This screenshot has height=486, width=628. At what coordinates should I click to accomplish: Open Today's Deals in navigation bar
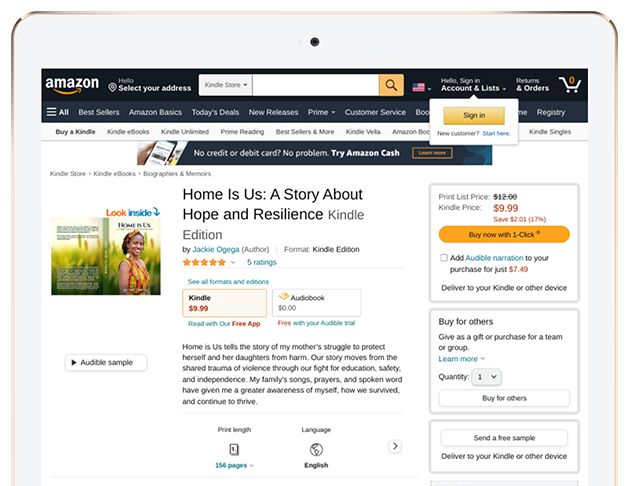pyautogui.click(x=215, y=112)
